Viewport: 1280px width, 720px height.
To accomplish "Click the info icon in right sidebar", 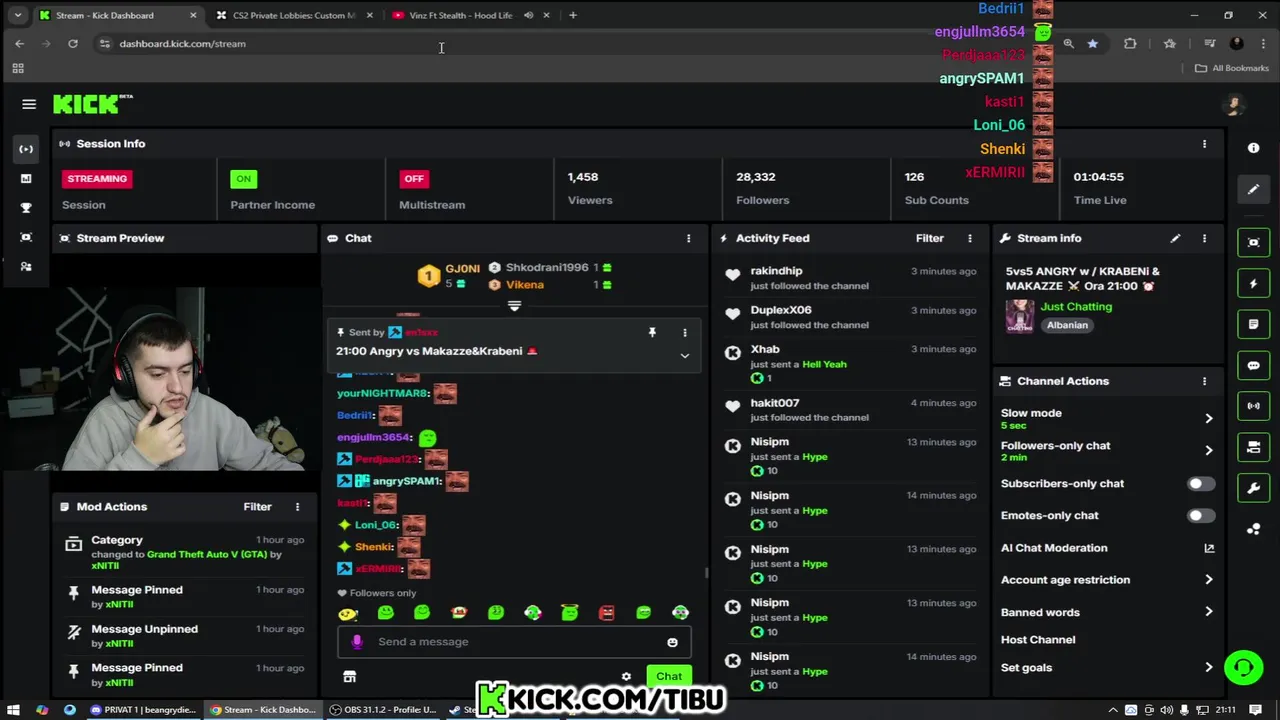I will point(1253,148).
